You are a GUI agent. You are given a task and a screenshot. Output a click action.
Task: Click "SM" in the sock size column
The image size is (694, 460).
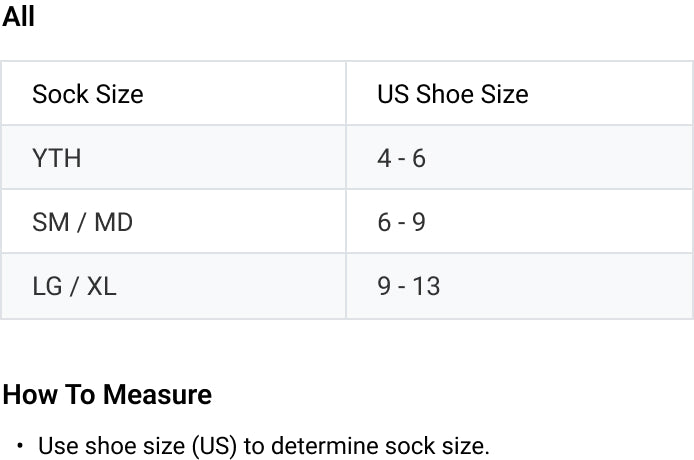[x=50, y=222]
